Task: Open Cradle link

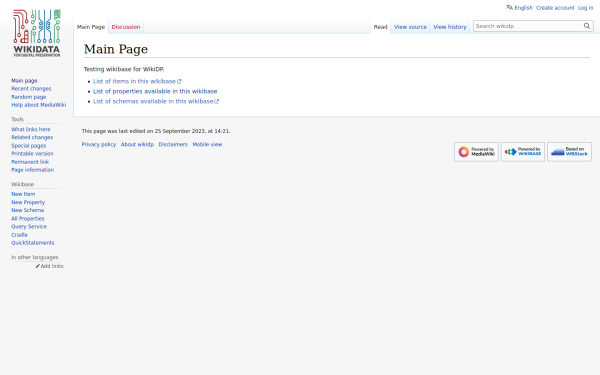Action: coord(19,235)
